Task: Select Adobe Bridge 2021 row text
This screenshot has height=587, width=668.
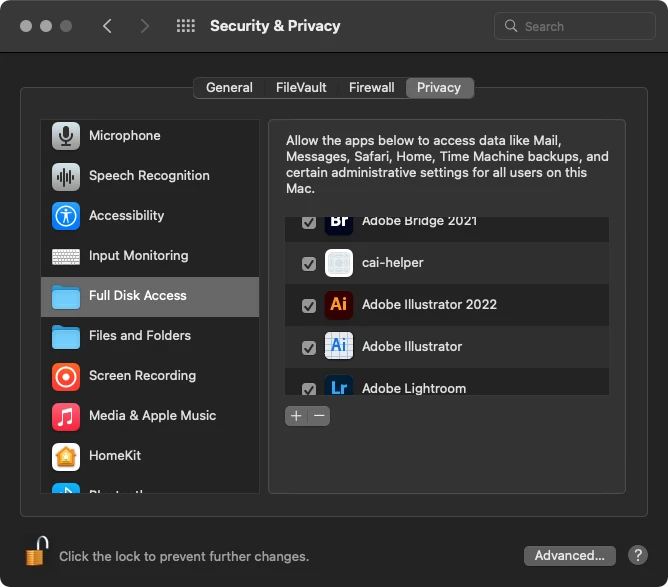Action: (x=420, y=222)
